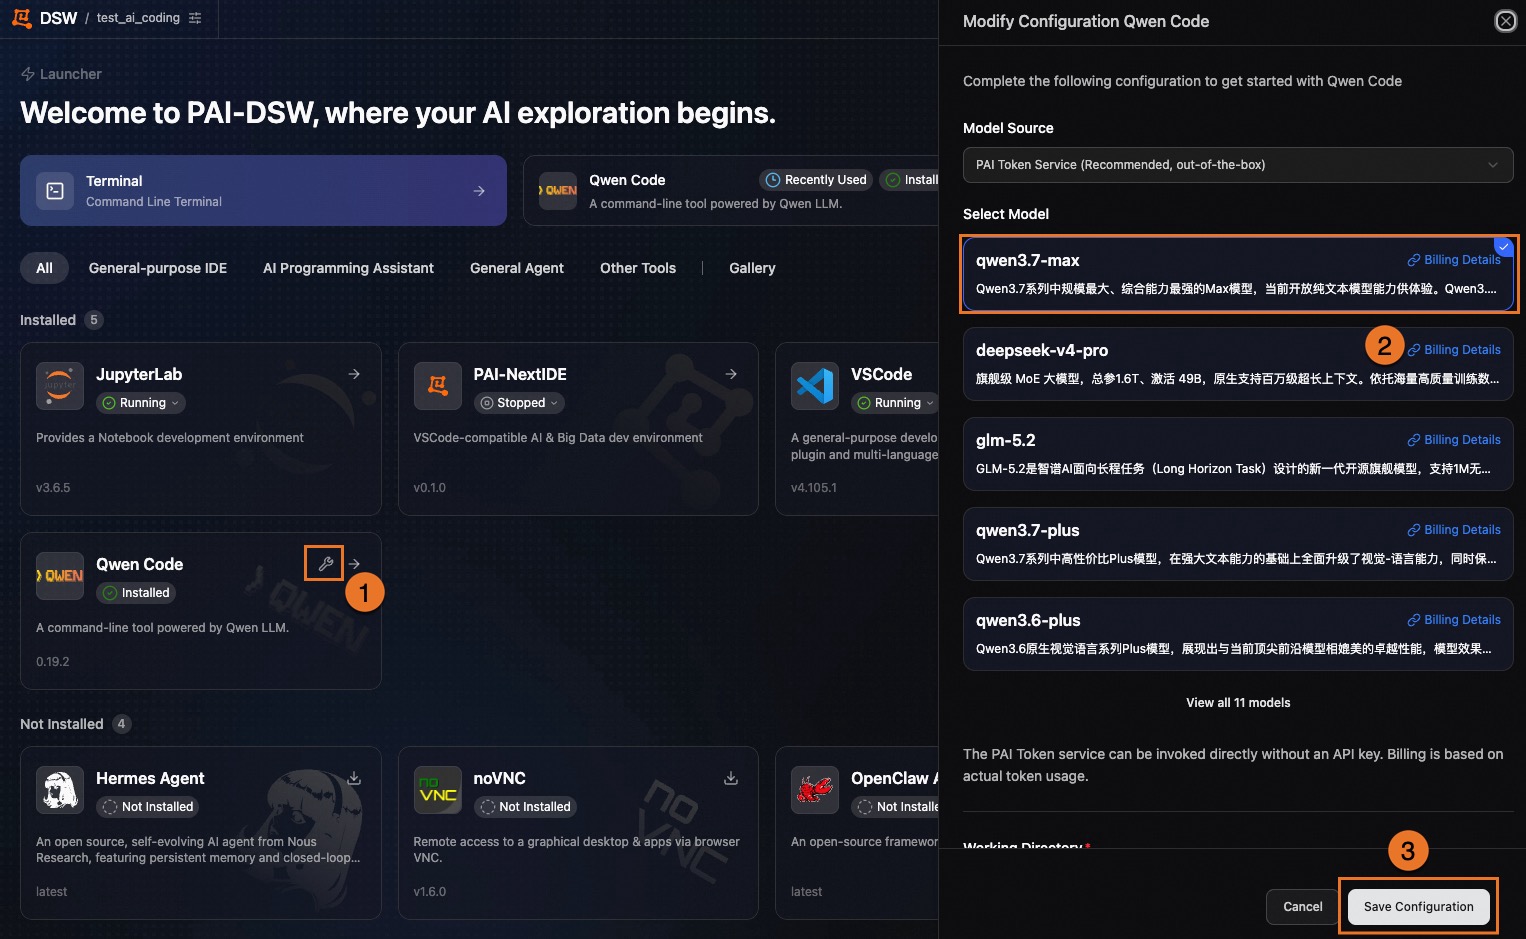The height and width of the screenshot is (939, 1526).
Task: Expand the JupyterLab Running status dropdown
Action: tap(142, 403)
